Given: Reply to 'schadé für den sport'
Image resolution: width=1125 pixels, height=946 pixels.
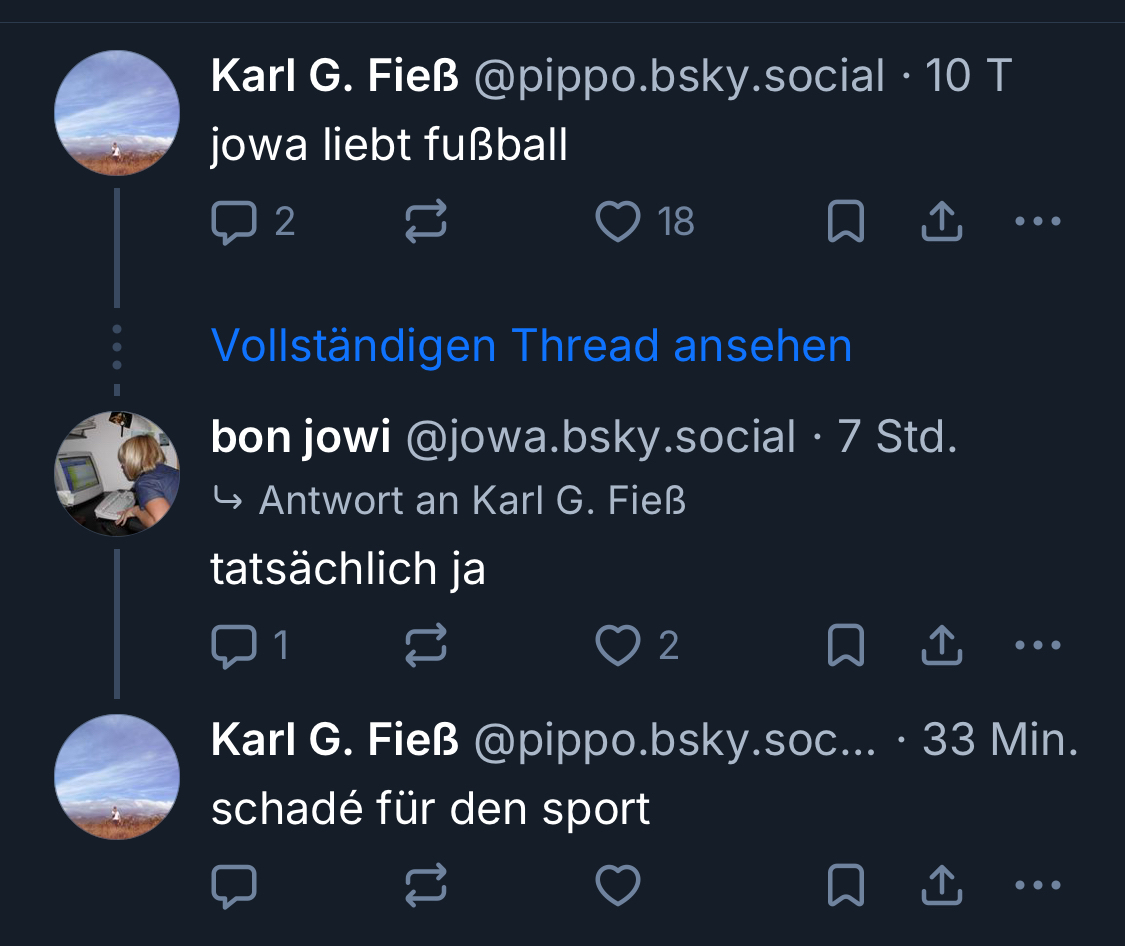Looking at the screenshot, I should [235, 886].
